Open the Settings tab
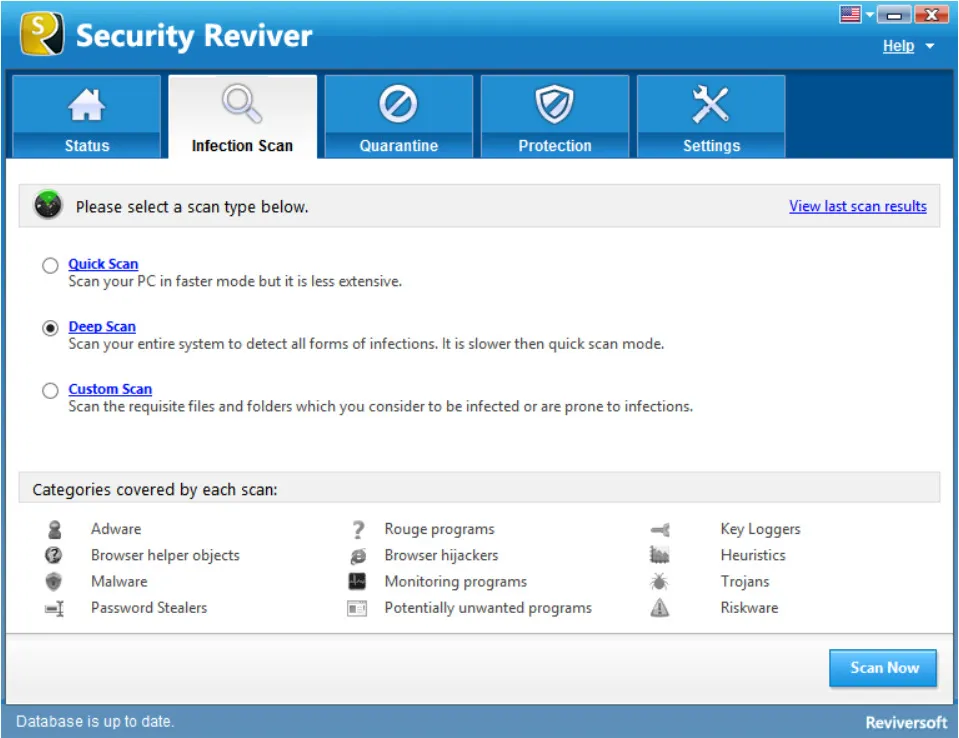Viewport: 959px width, 738px height. point(711,115)
